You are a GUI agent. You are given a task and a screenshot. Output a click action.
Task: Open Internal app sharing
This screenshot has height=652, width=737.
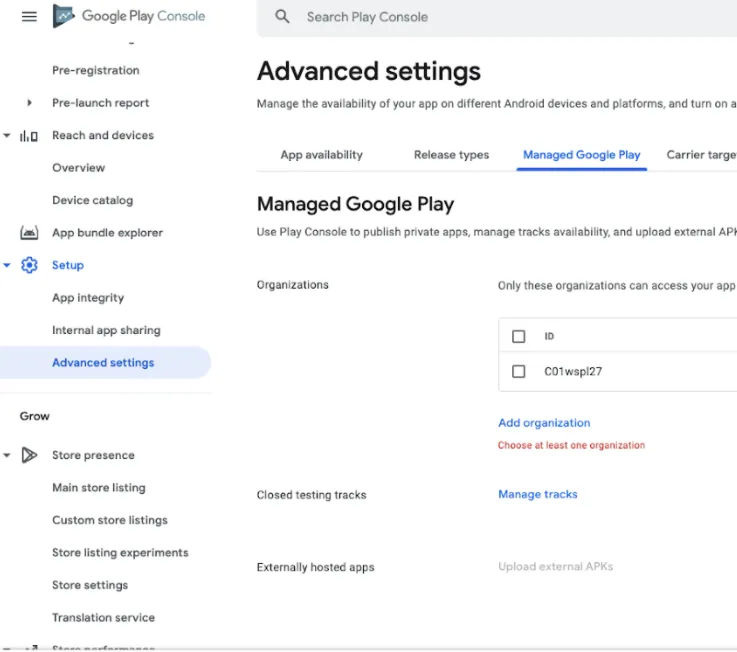(106, 330)
